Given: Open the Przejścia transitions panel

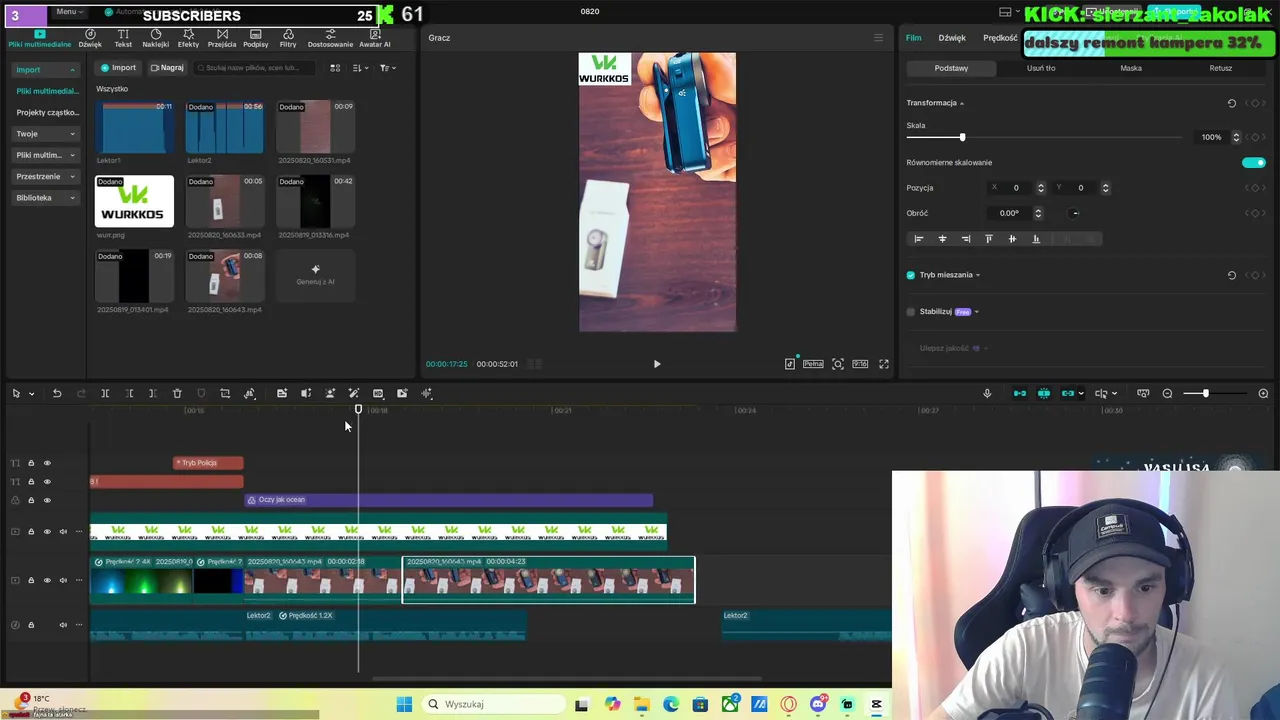Looking at the screenshot, I should point(222,38).
